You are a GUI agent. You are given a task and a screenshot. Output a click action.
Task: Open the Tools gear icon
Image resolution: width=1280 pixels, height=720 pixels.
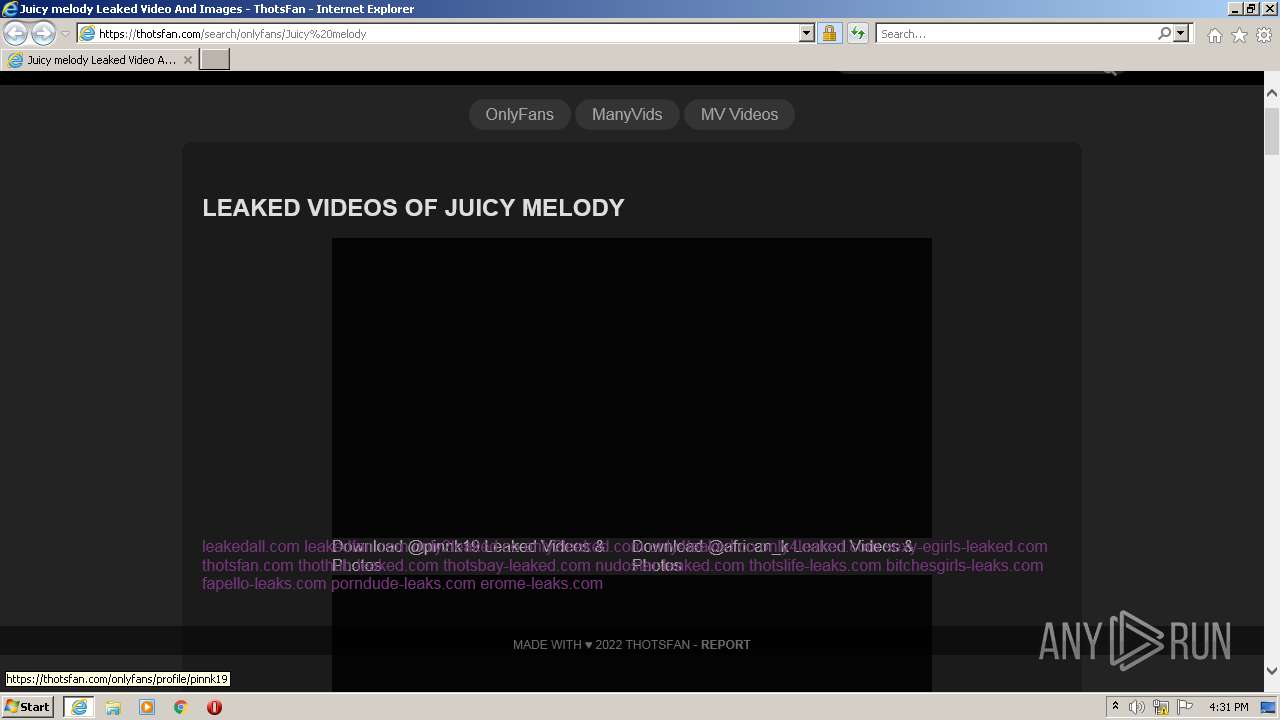coord(1264,35)
